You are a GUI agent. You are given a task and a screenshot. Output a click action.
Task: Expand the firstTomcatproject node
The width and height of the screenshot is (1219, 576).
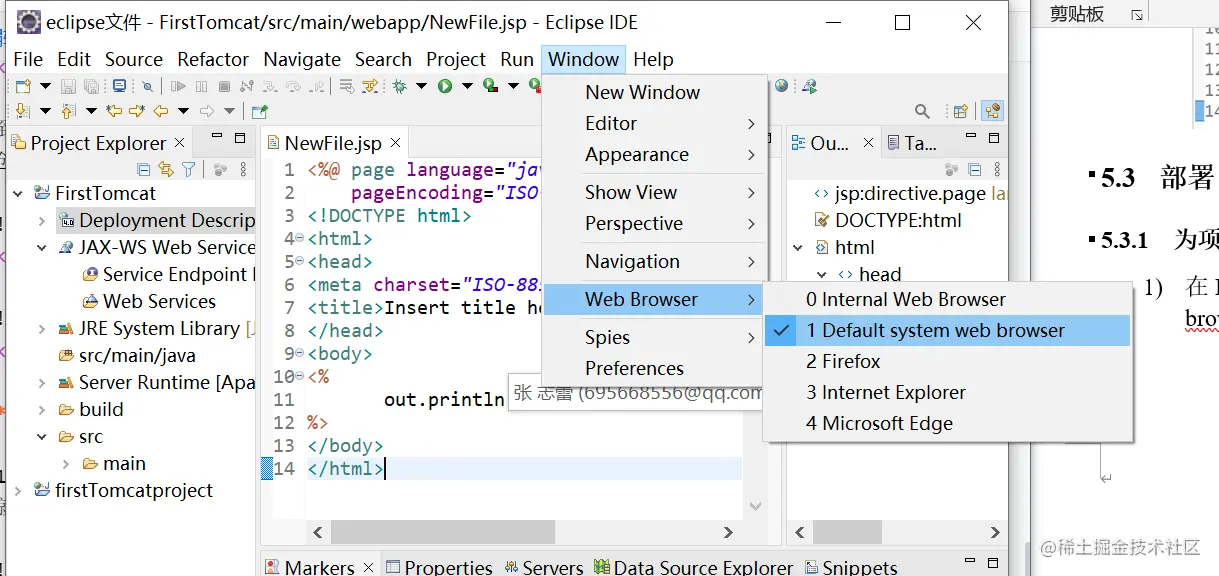coord(19,490)
